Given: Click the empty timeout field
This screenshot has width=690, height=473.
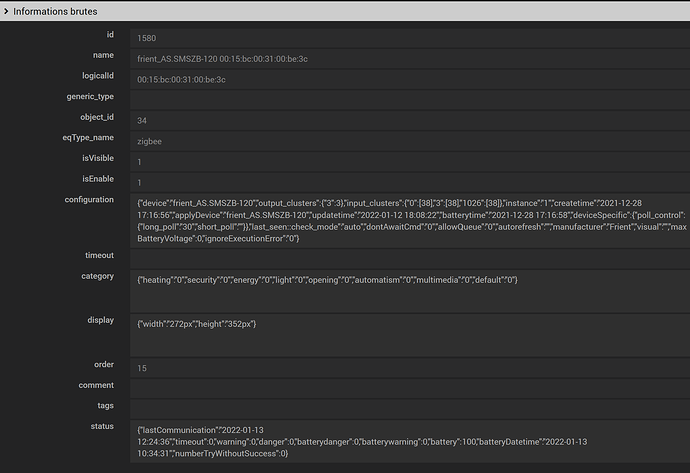Looking at the screenshot, I should [410, 259].
